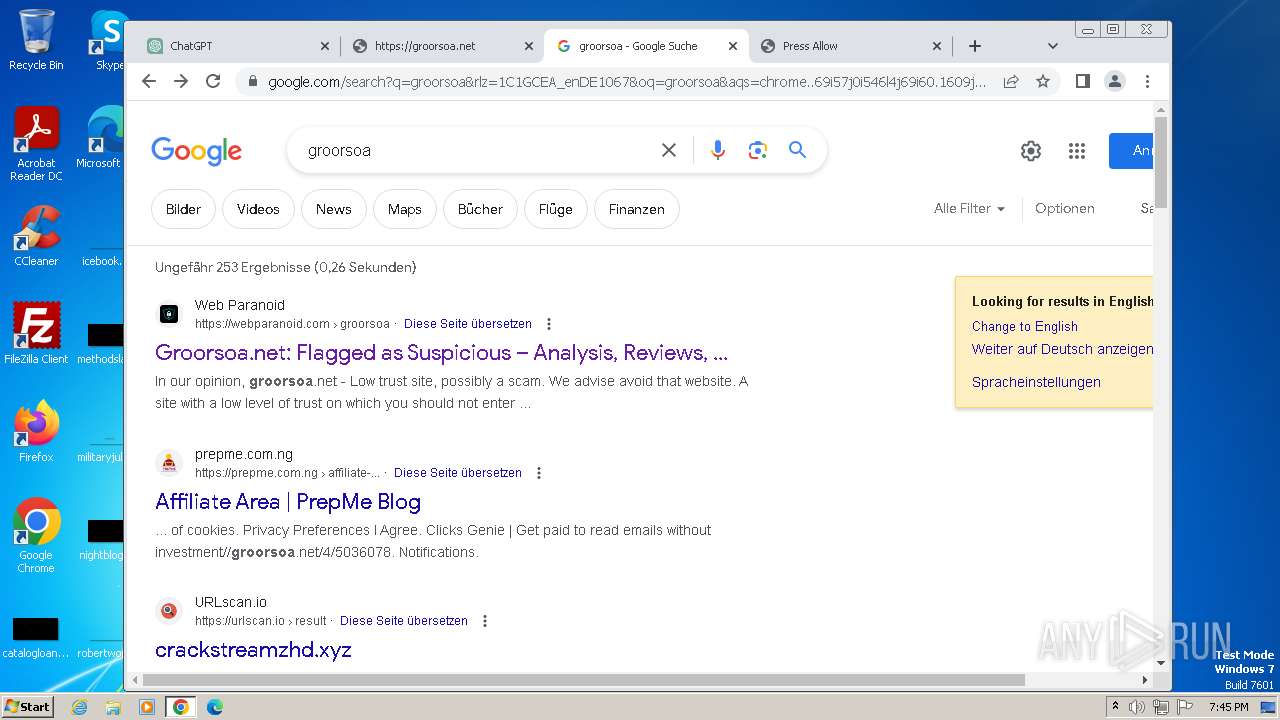Open the Chrome side panel icon
This screenshot has width=1280, height=720.
(1082, 81)
